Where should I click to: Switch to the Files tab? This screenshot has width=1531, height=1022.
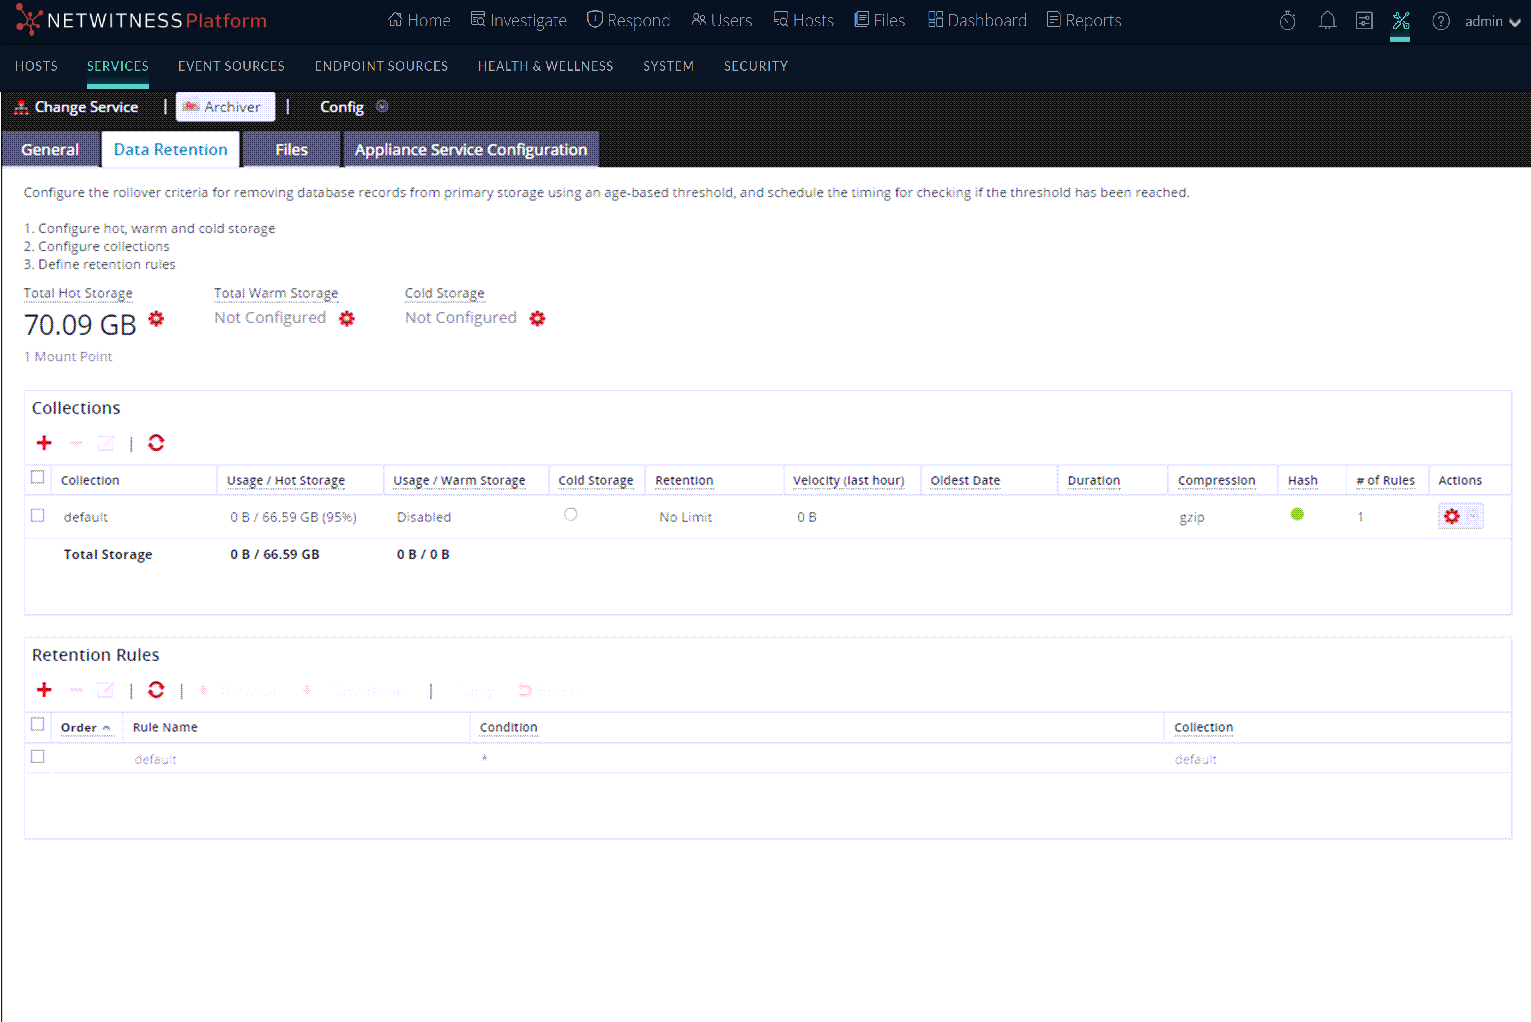291,150
